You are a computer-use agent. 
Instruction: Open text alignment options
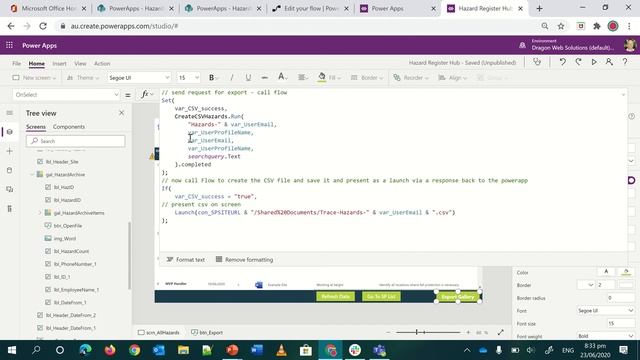coord(302,78)
